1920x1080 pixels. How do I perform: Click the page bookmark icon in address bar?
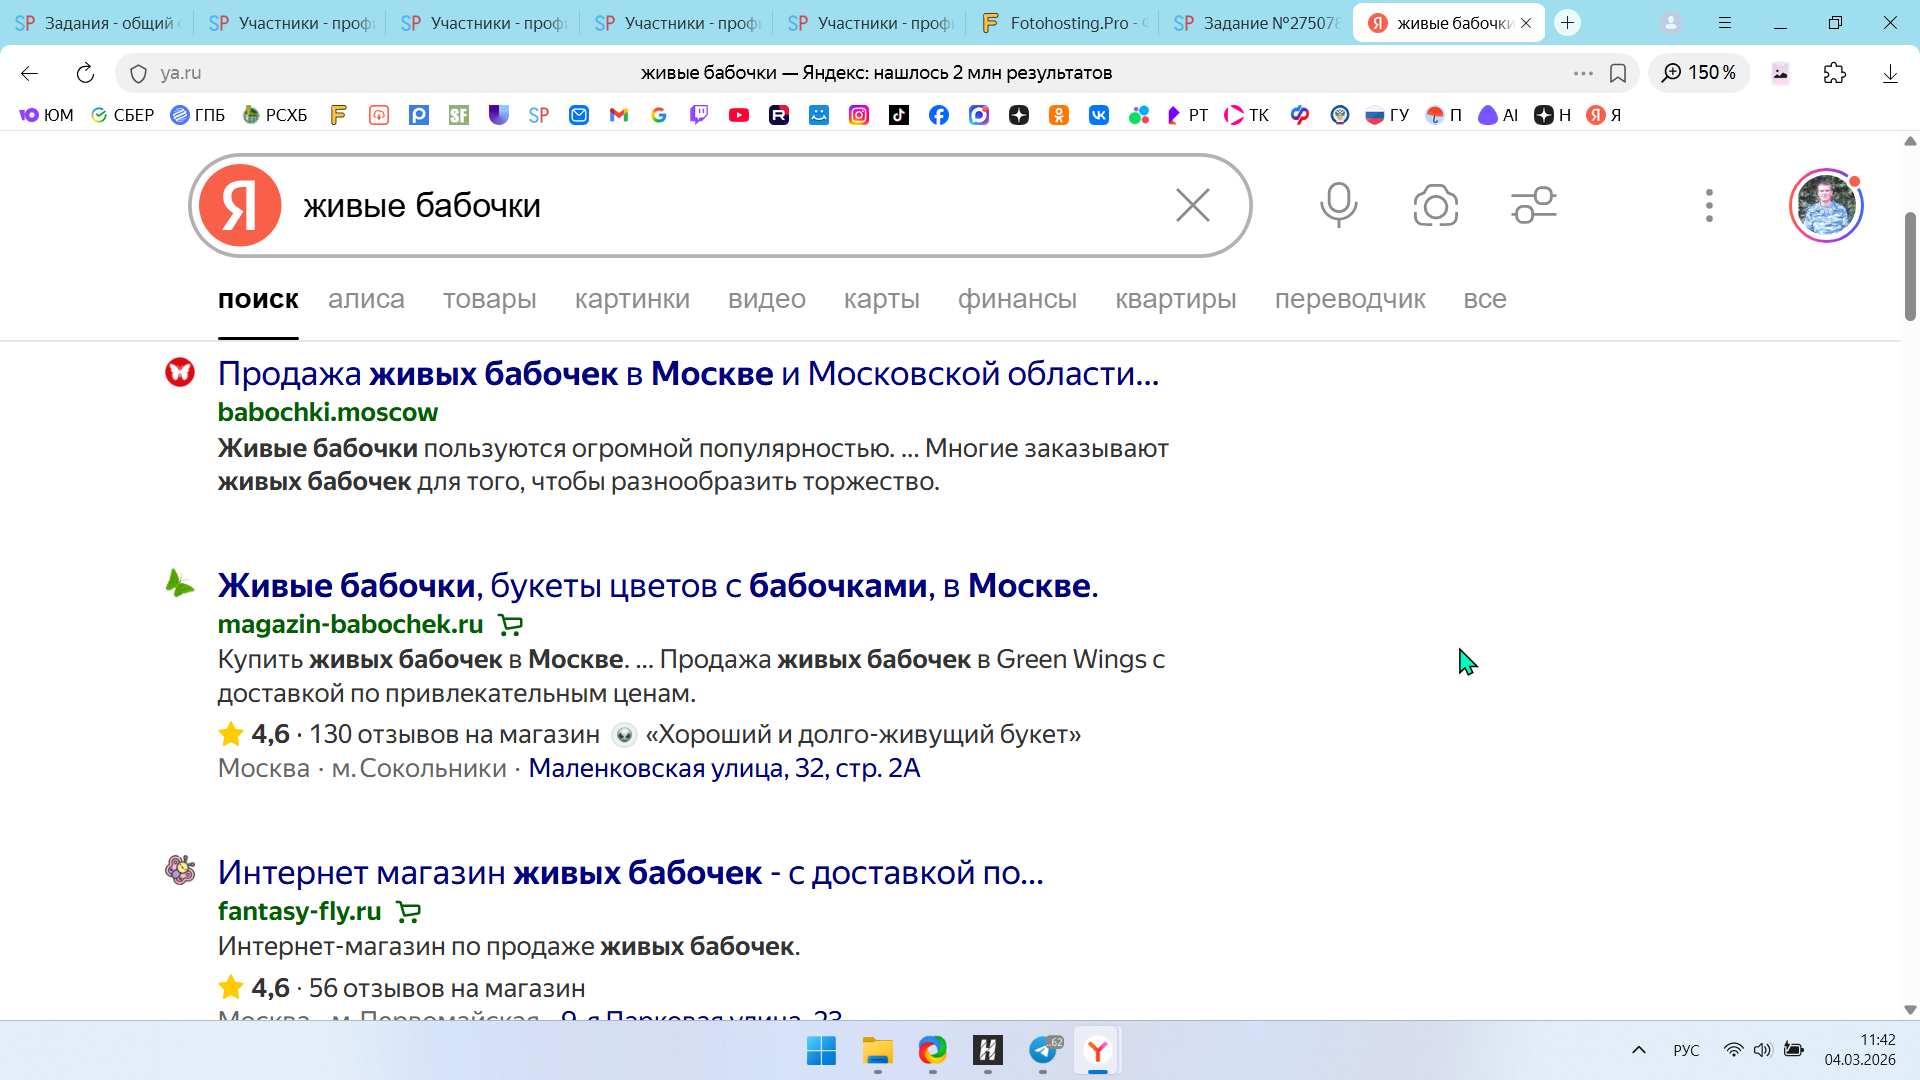tap(1618, 73)
